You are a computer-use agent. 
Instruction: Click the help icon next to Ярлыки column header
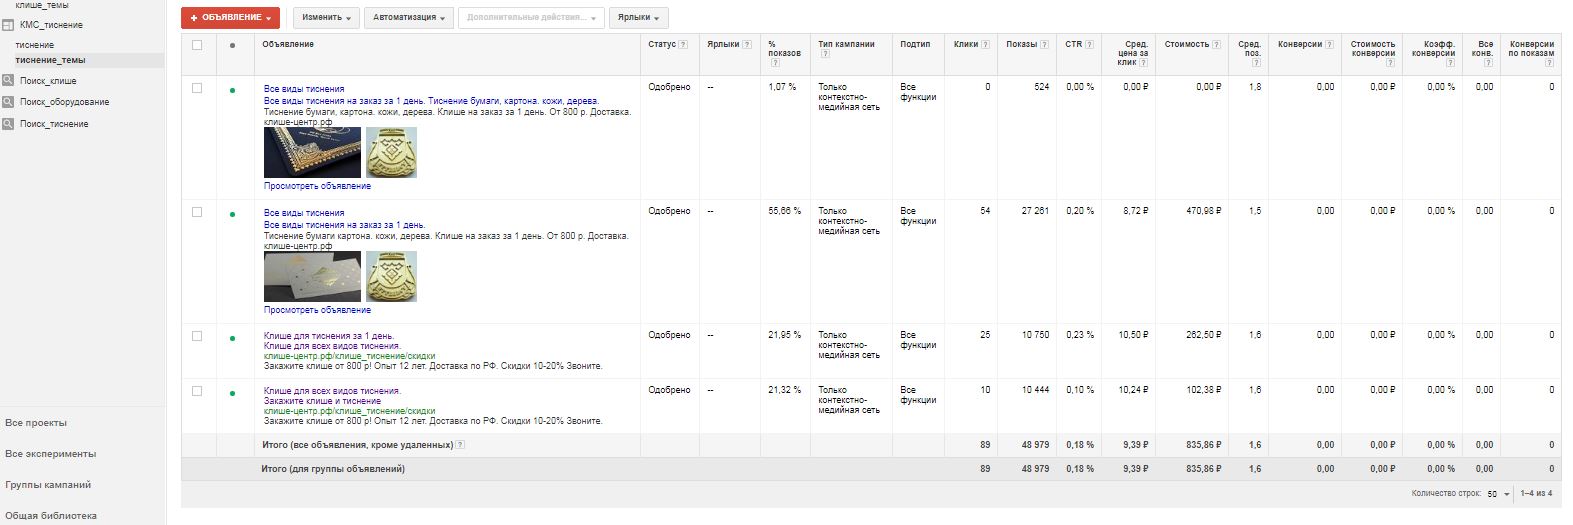[x=747, y=44]
